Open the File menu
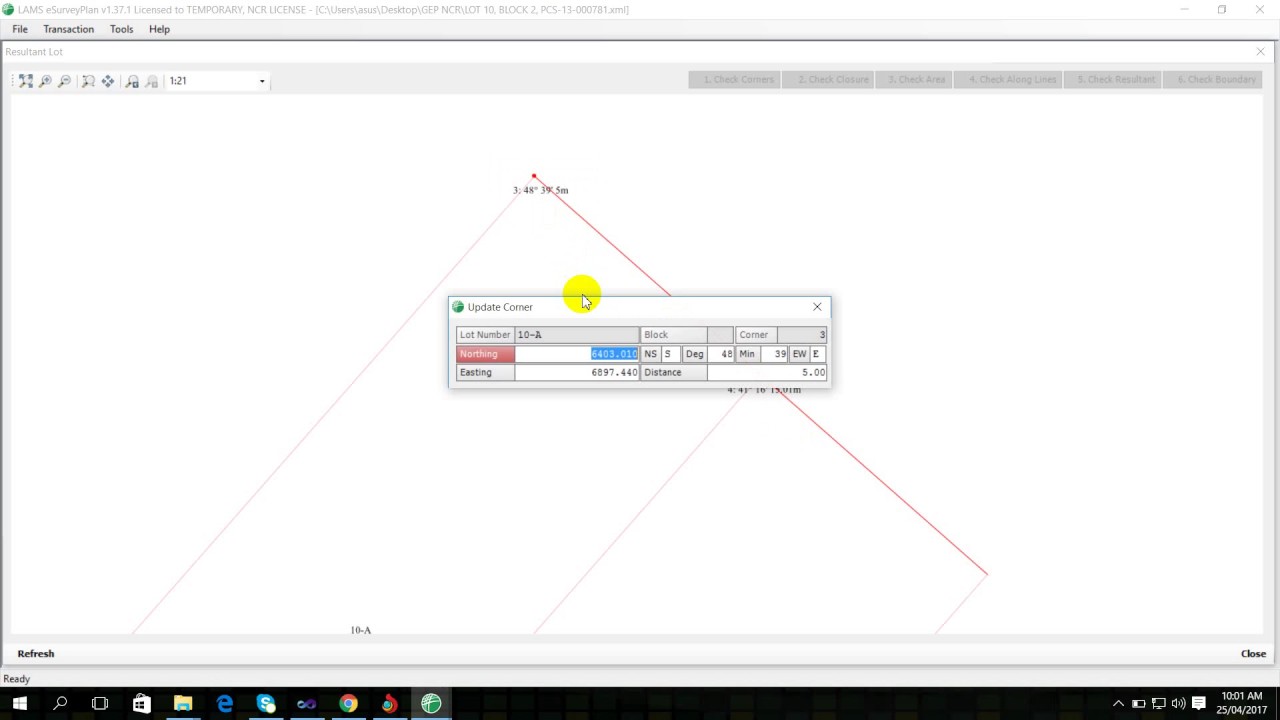This screenshot has height=720, width=1280. [x=20, y=29]
